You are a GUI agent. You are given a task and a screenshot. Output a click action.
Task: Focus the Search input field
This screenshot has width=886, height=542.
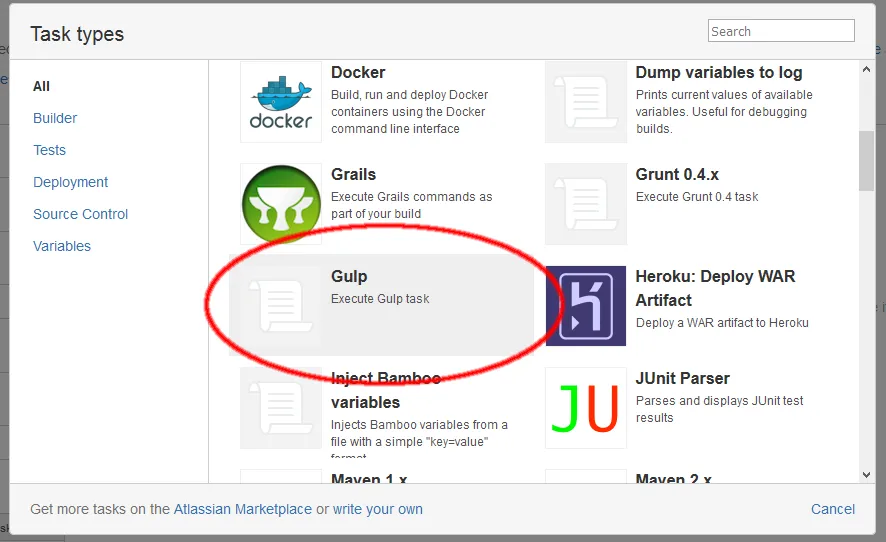[x=781, y=31]
